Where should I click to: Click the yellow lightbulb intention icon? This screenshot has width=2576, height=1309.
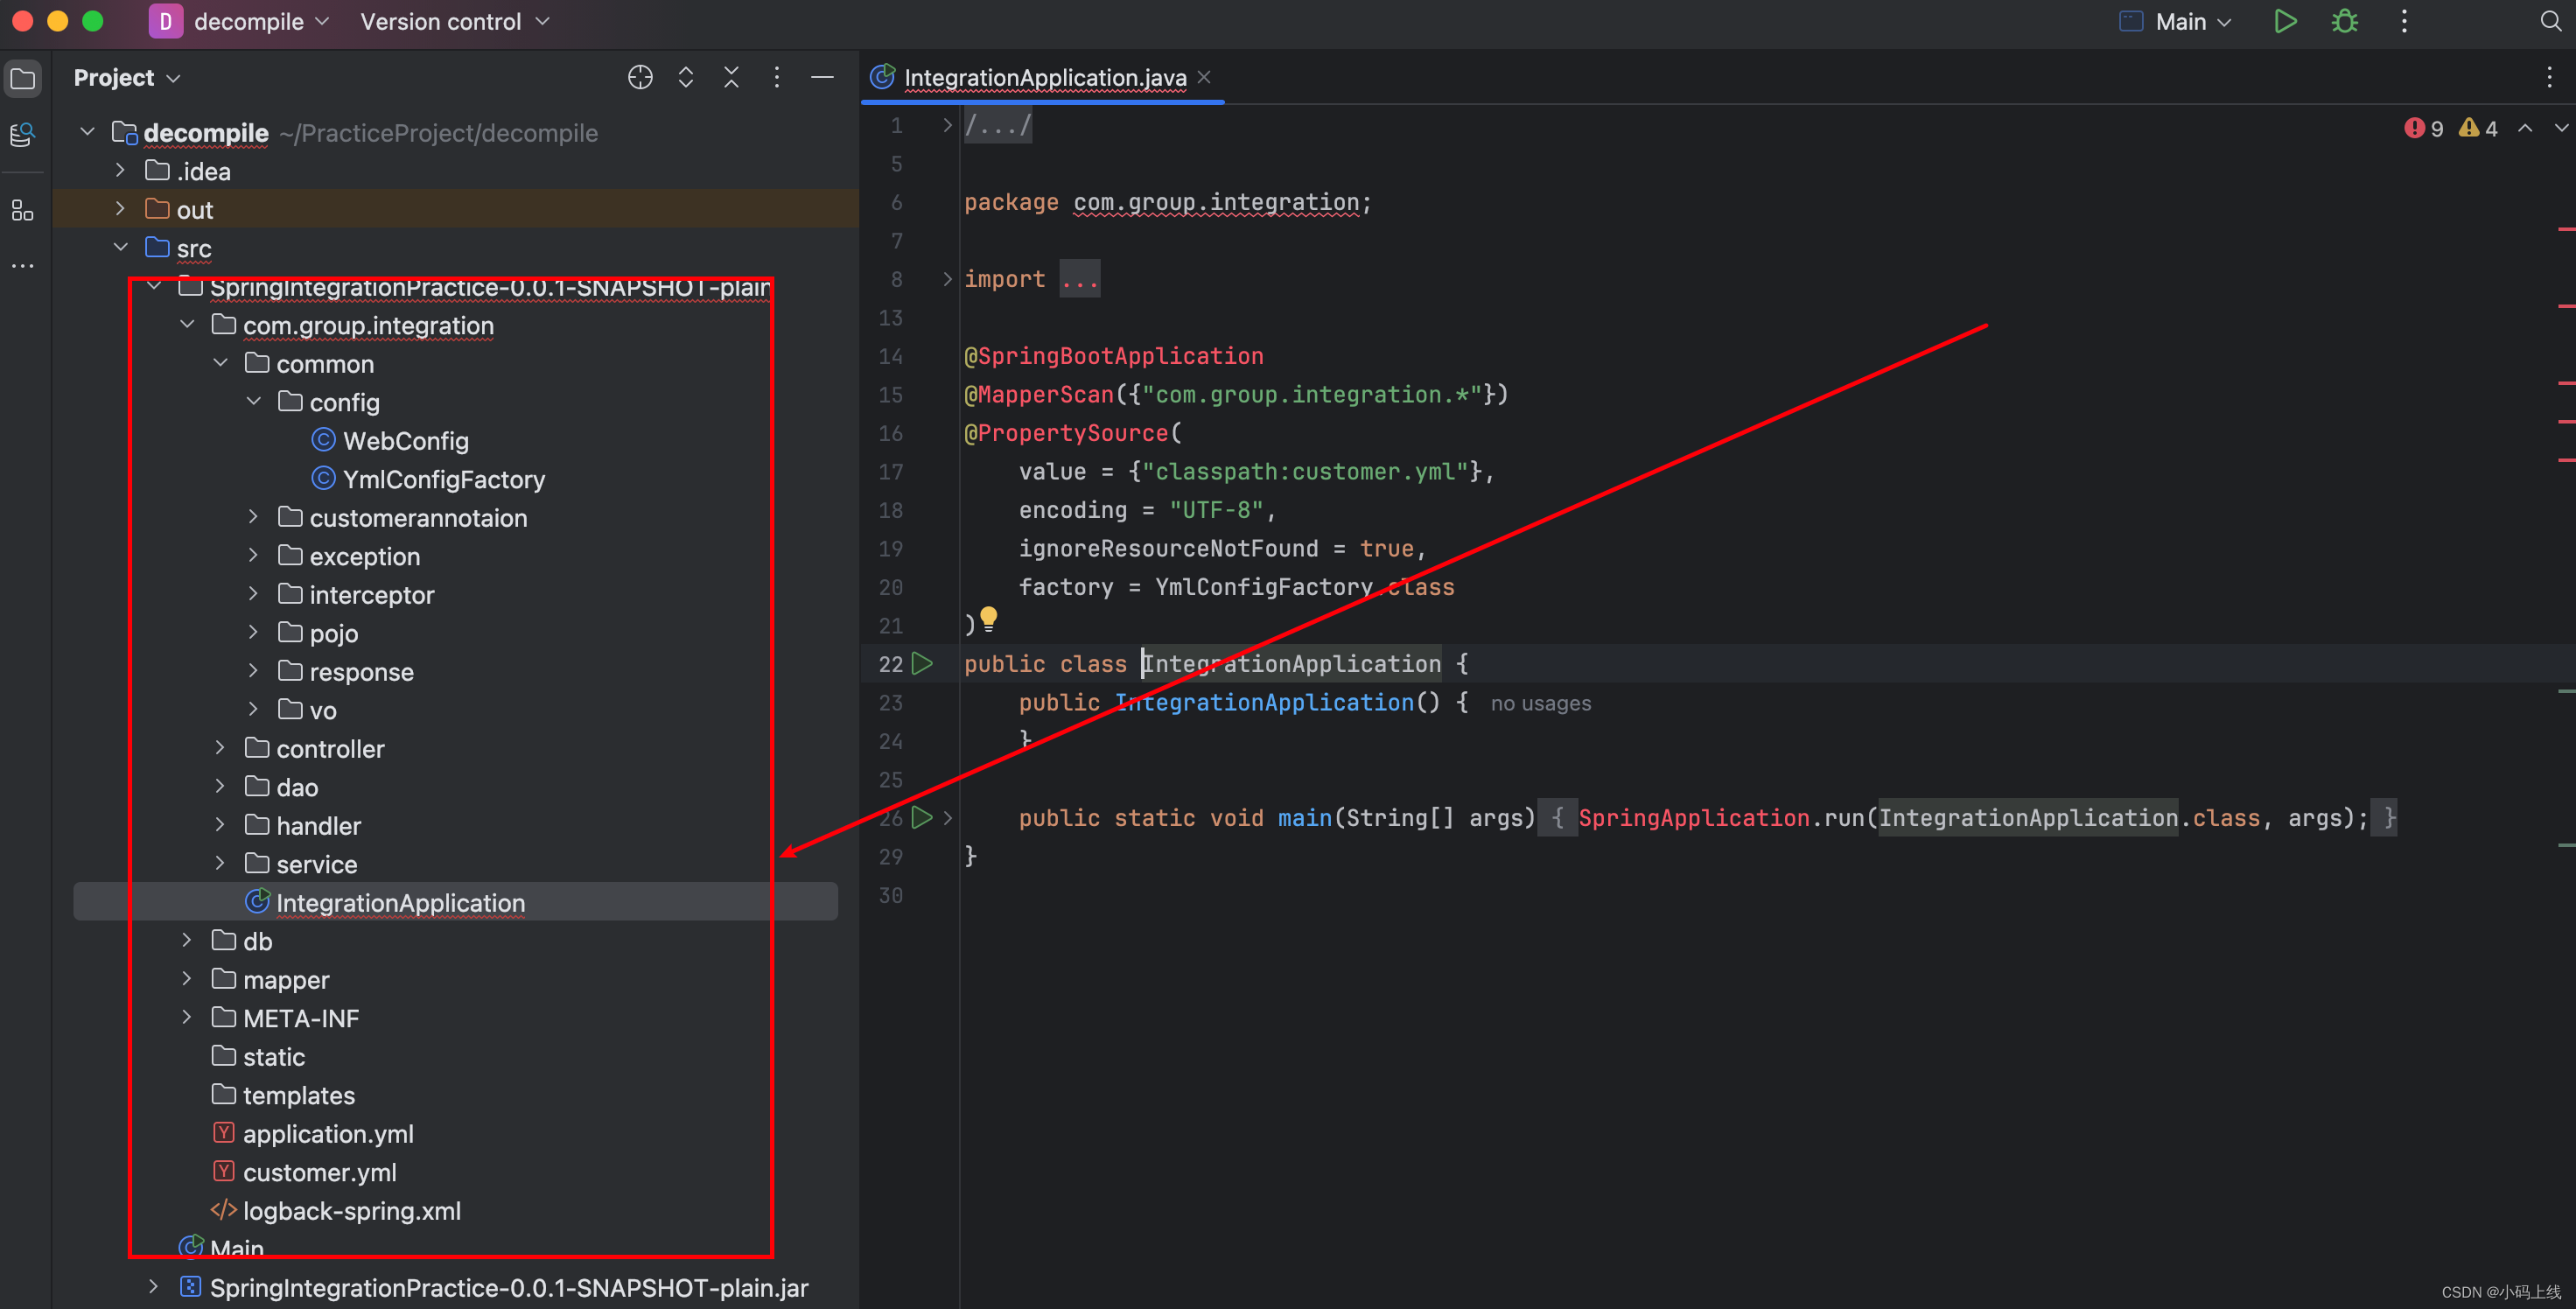click(x=988, y=618)
